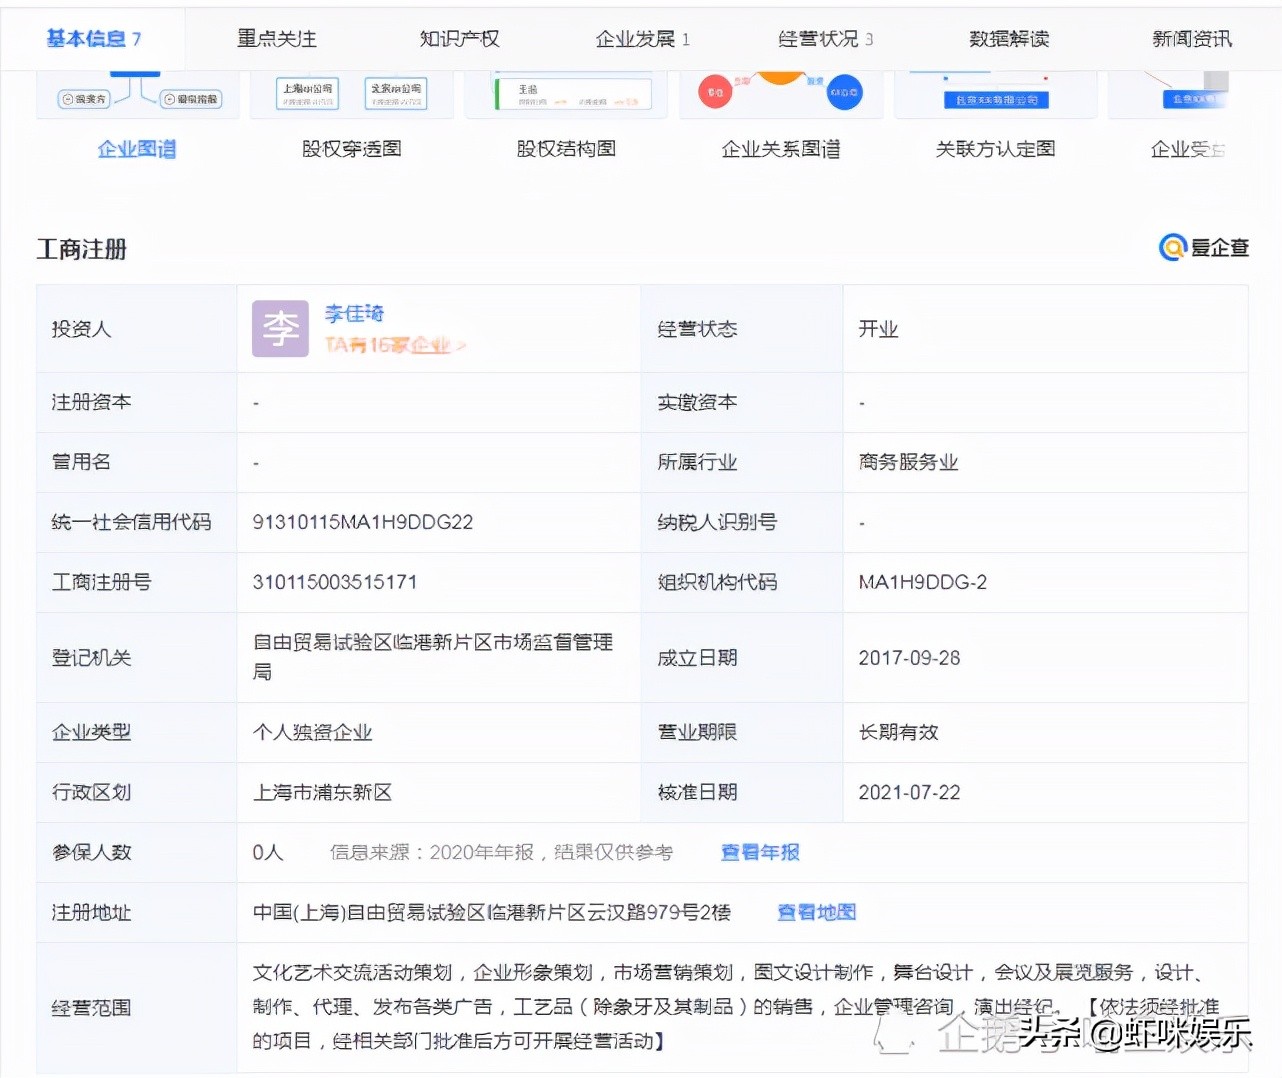Open 李佳琦 investor profile link

point(353,313)
